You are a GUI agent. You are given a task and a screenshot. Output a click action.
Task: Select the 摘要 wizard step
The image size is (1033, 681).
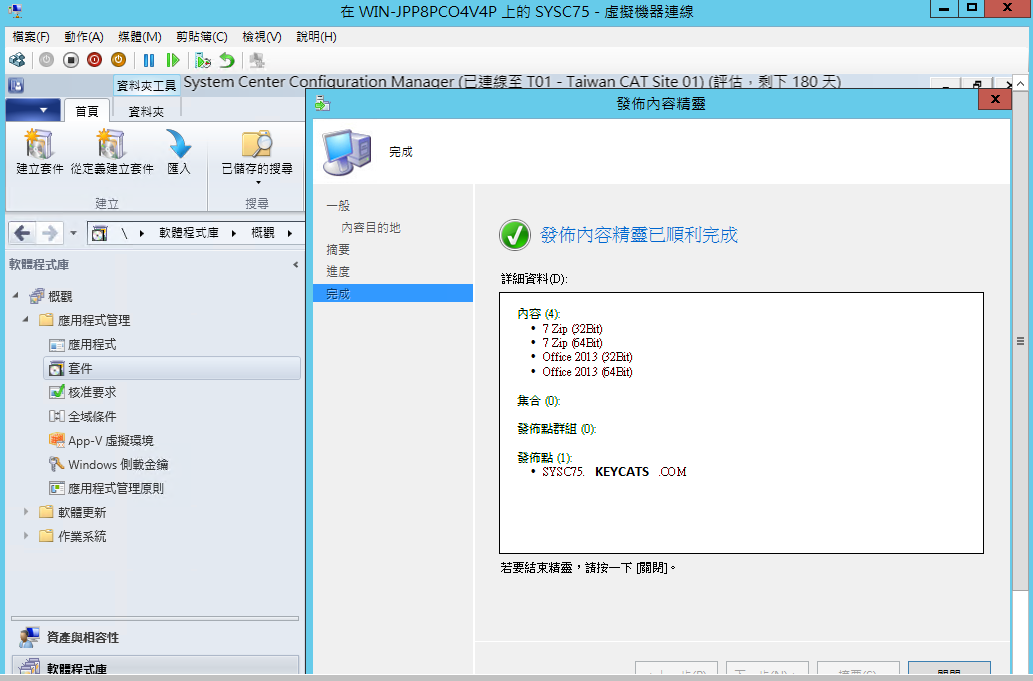[338, 250]
